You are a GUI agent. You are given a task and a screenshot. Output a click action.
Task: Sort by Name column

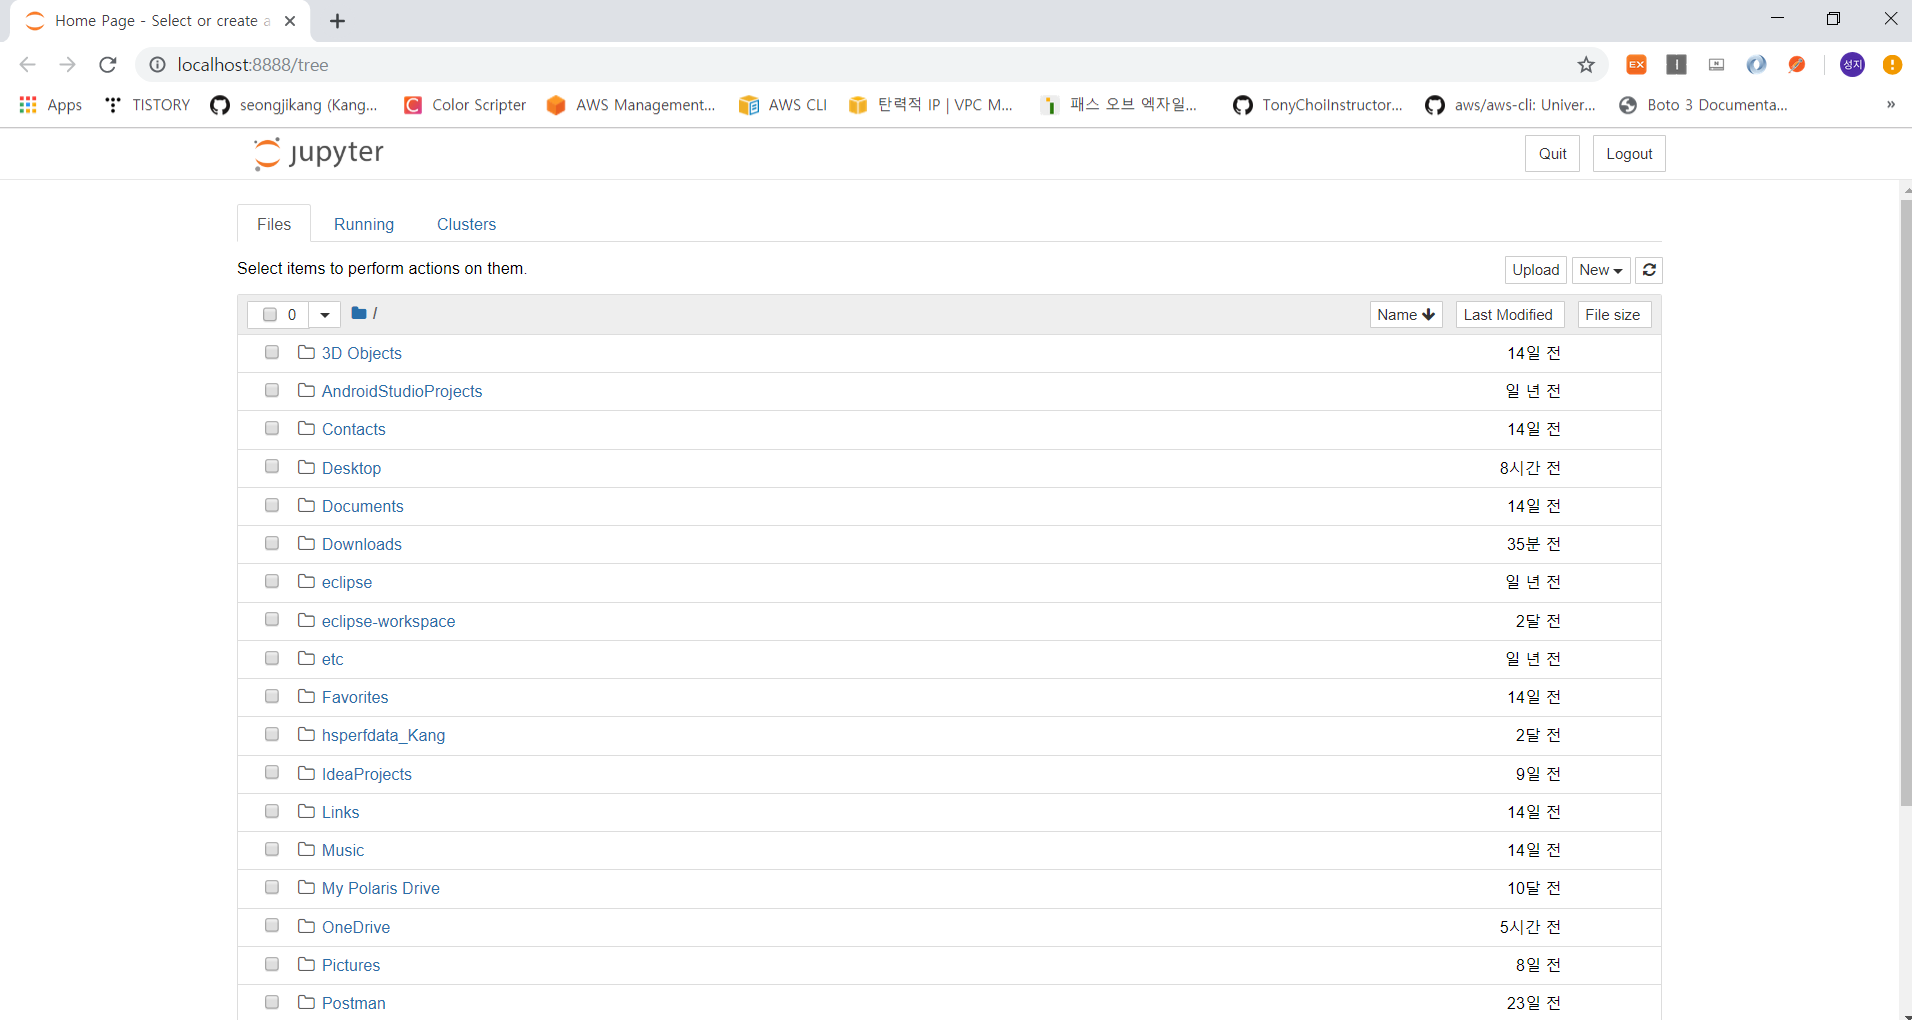point(1406,315)
